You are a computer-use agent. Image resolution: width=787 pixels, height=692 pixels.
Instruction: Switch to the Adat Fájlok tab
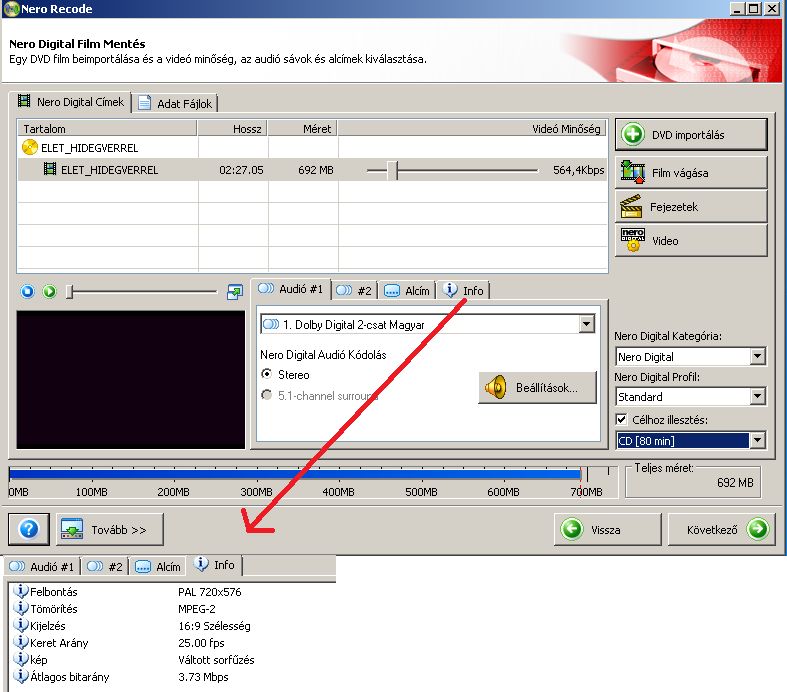coord(176,103)
